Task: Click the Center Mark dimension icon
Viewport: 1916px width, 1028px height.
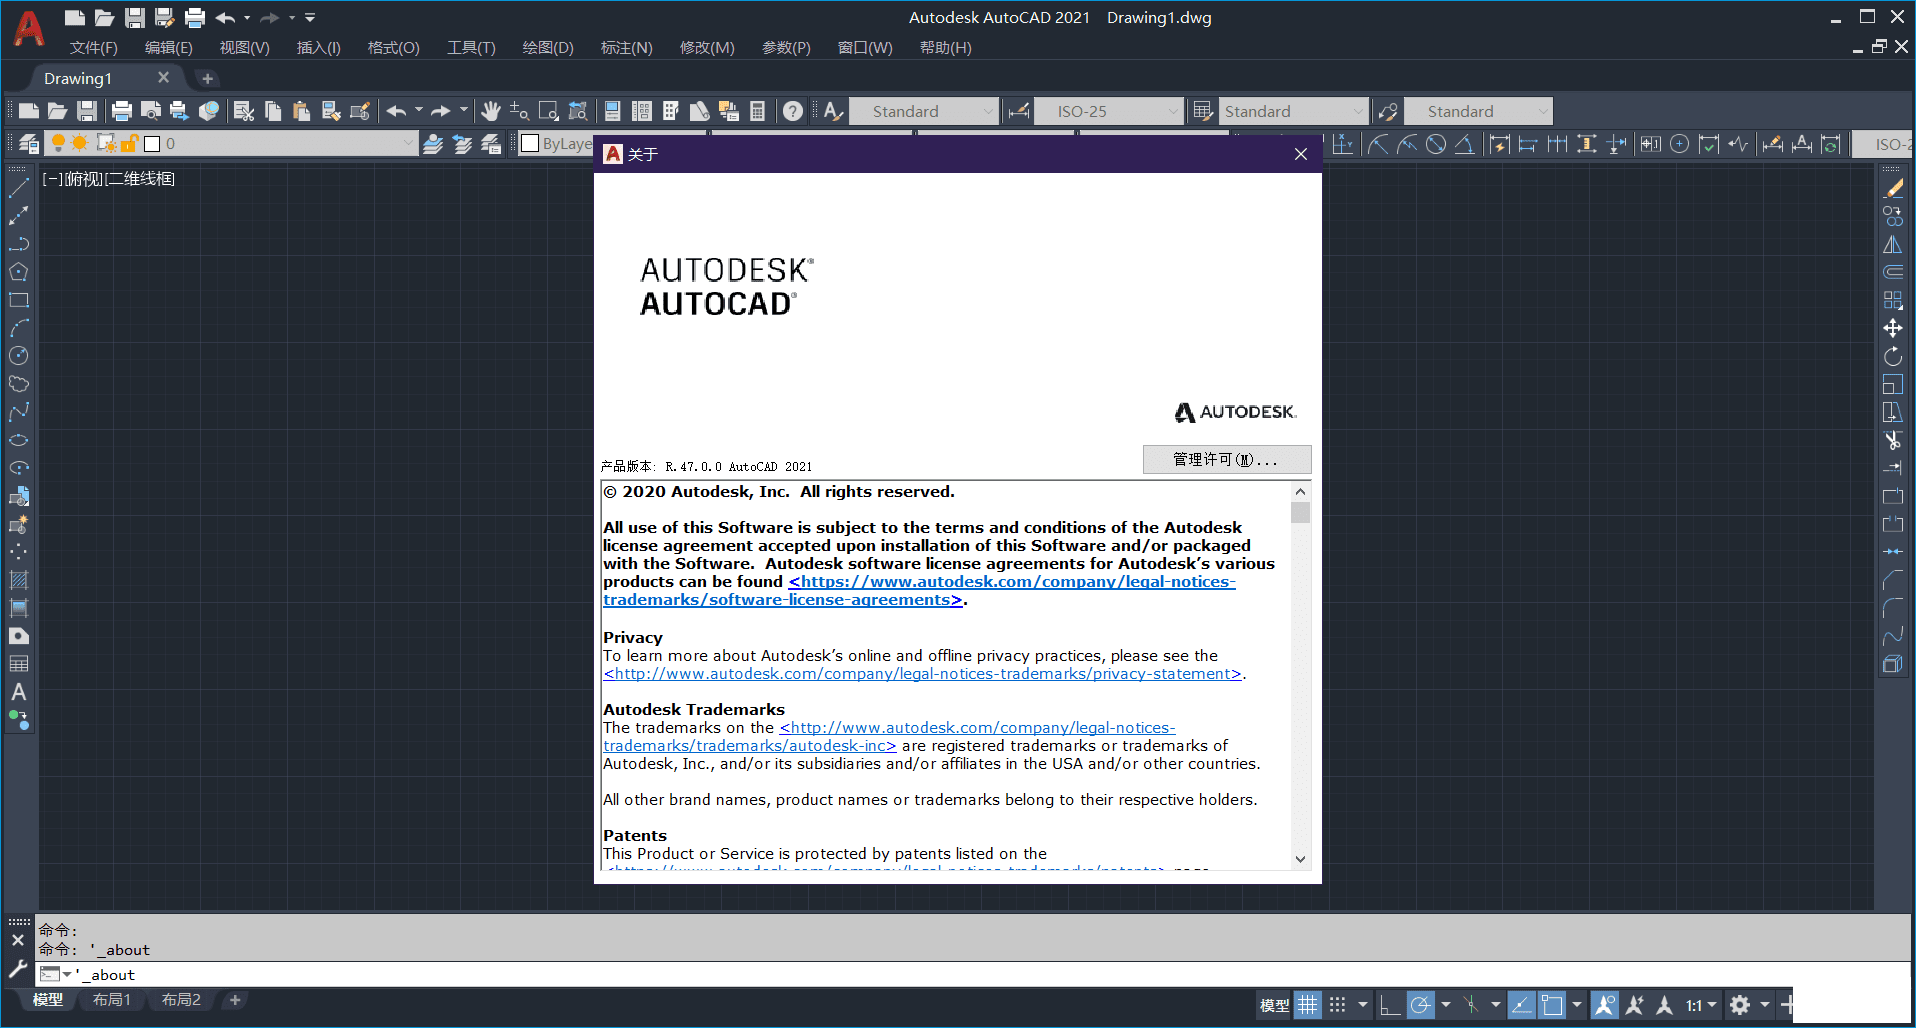Action: pyautogui.click(x=1680, y=144)
